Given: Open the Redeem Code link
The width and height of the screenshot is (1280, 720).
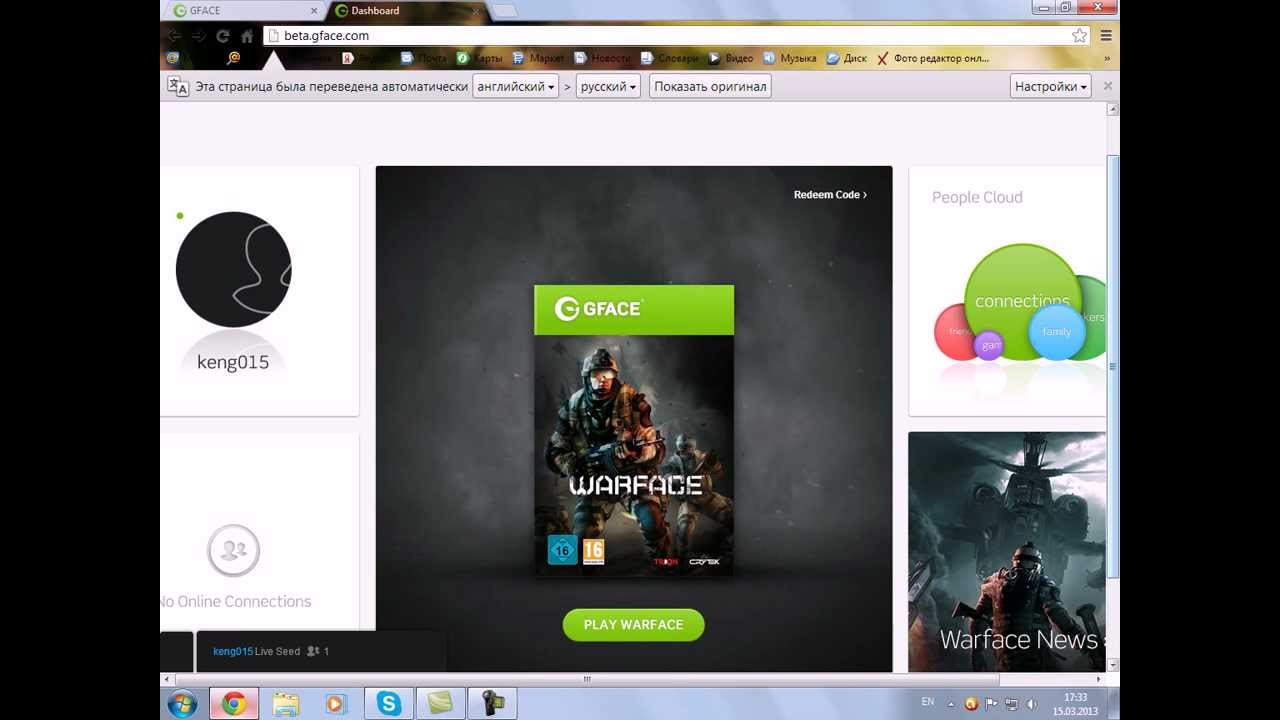Looking at the screenshot, I should coord(830,195).
